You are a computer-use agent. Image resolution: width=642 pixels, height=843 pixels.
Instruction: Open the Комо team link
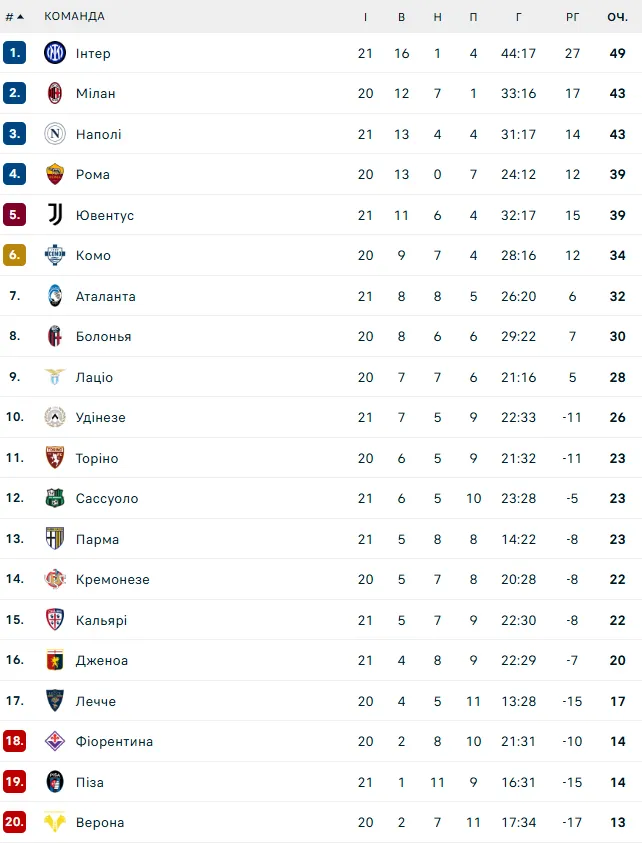pos(93,256)
